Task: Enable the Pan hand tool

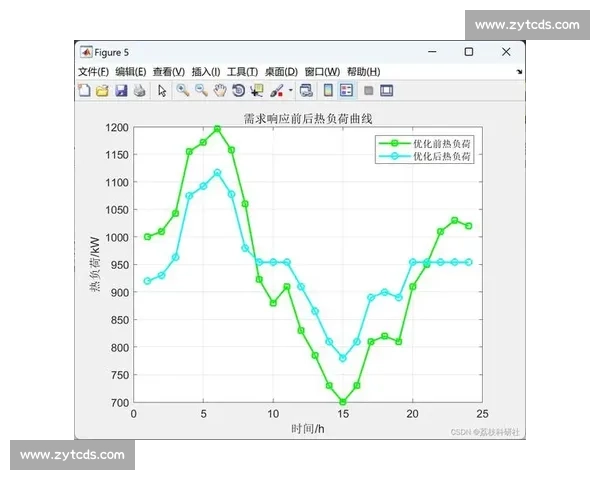Action: [x=220, y=91]
